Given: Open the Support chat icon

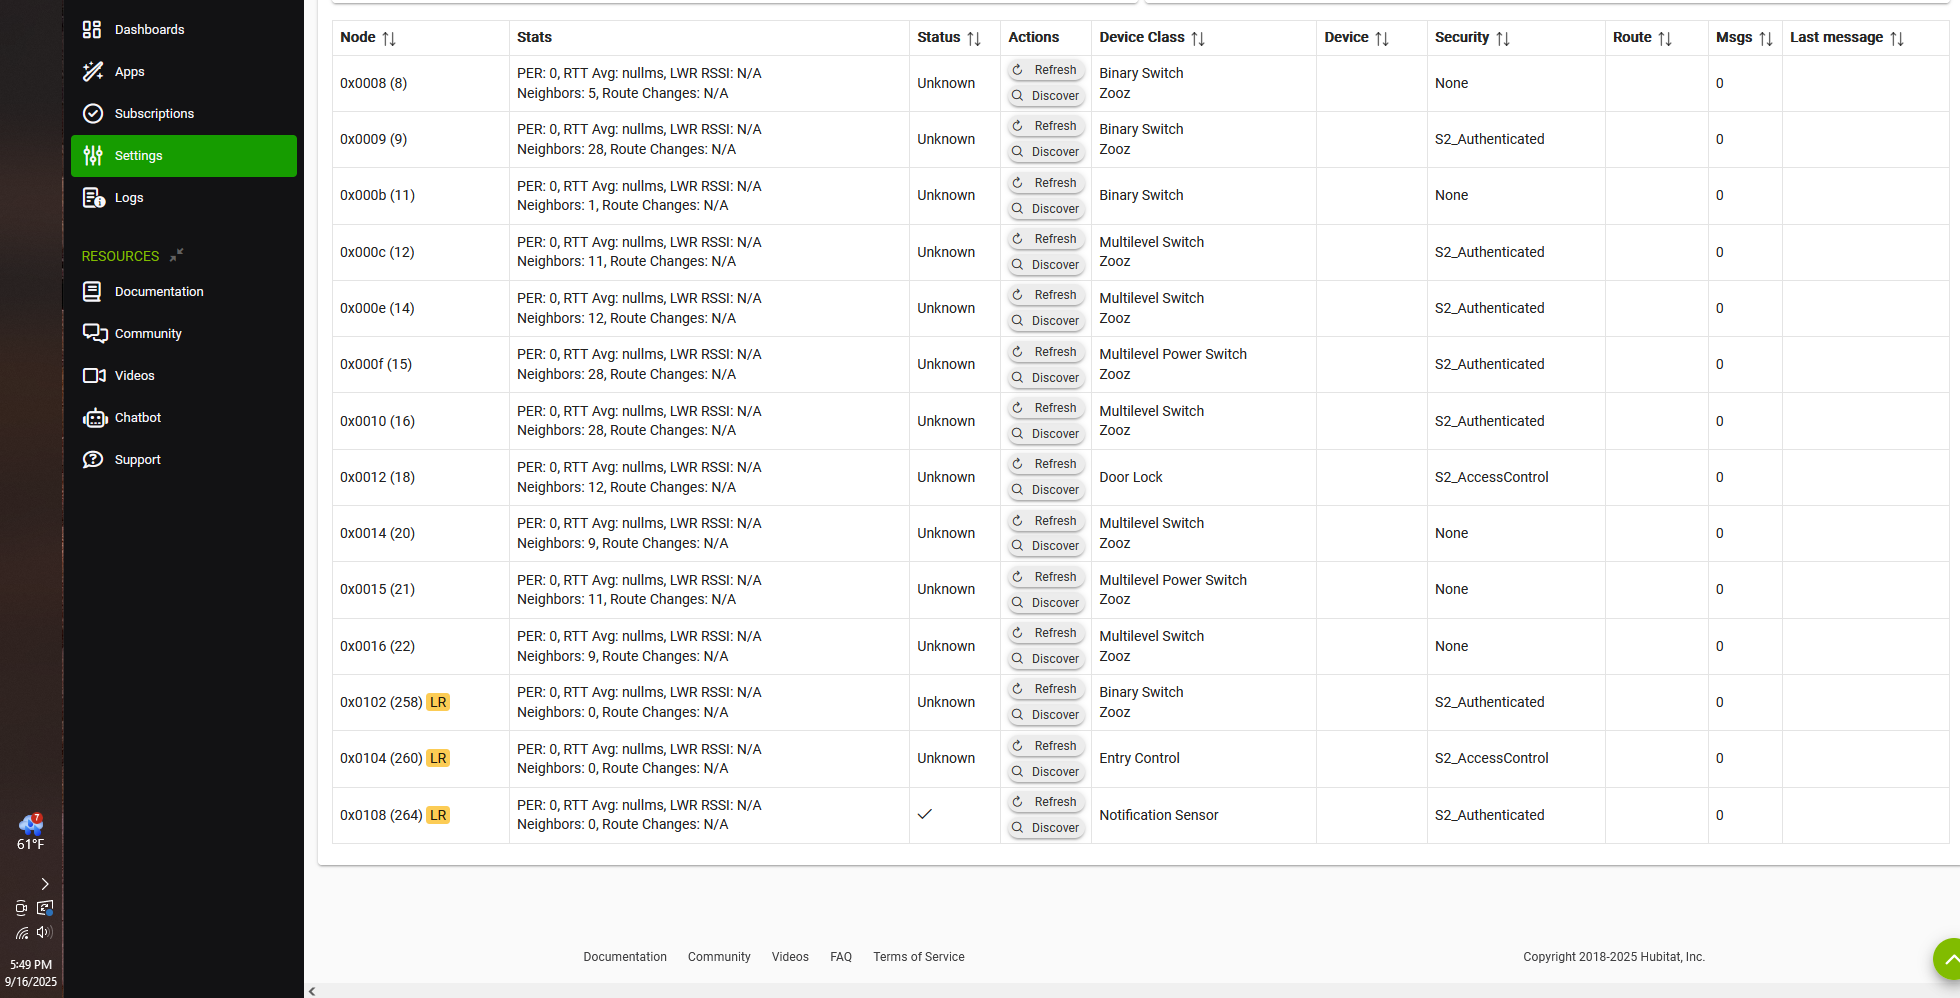Looking at the screenshot, I should tap(93, 460).
